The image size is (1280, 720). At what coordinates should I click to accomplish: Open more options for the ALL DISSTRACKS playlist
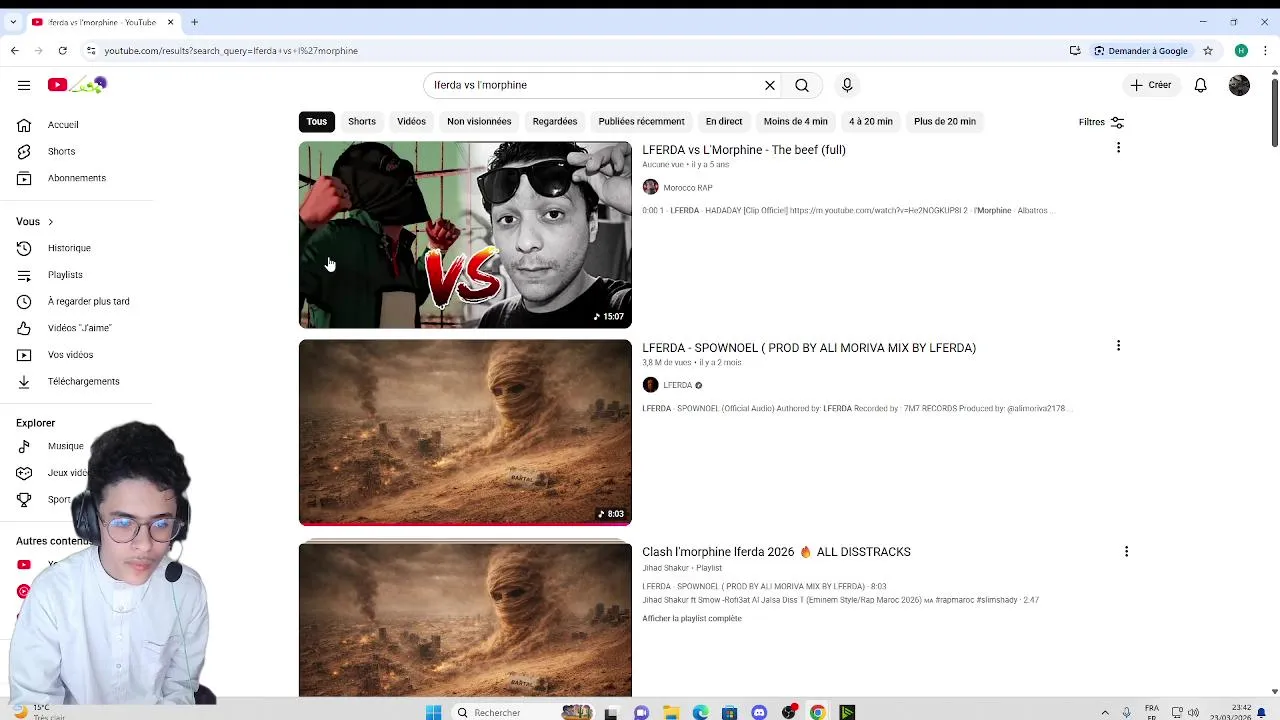1126,552
